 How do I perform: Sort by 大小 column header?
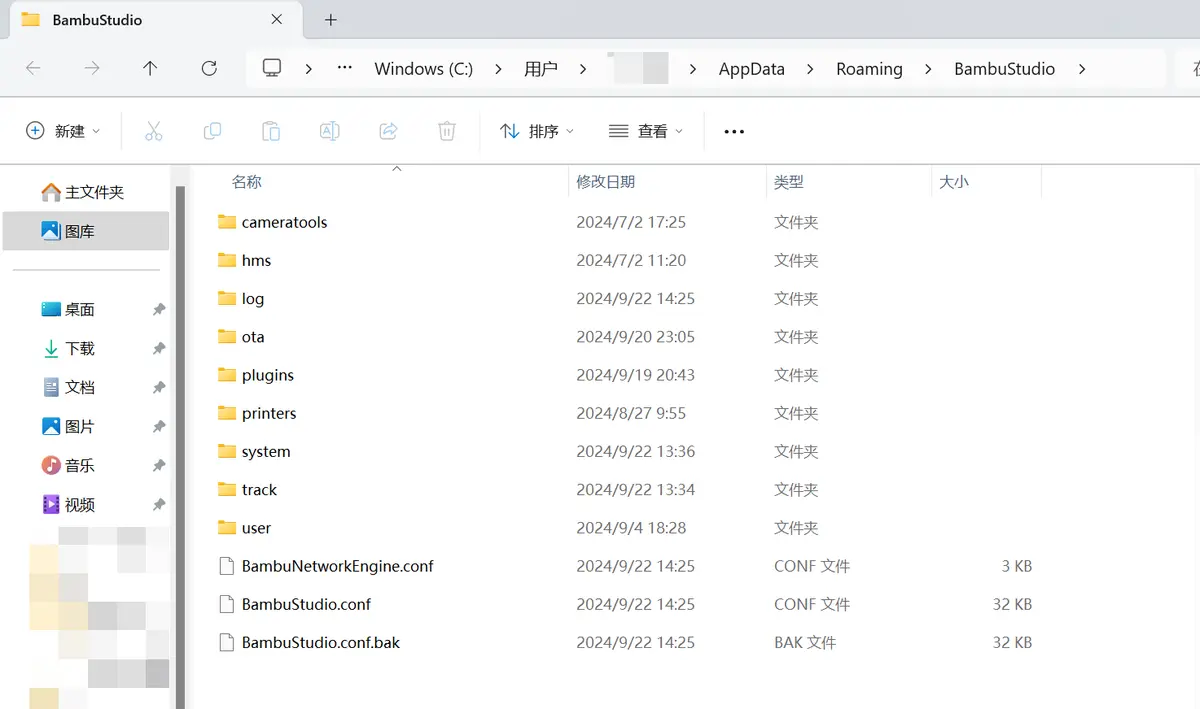[x=954, y=182]
